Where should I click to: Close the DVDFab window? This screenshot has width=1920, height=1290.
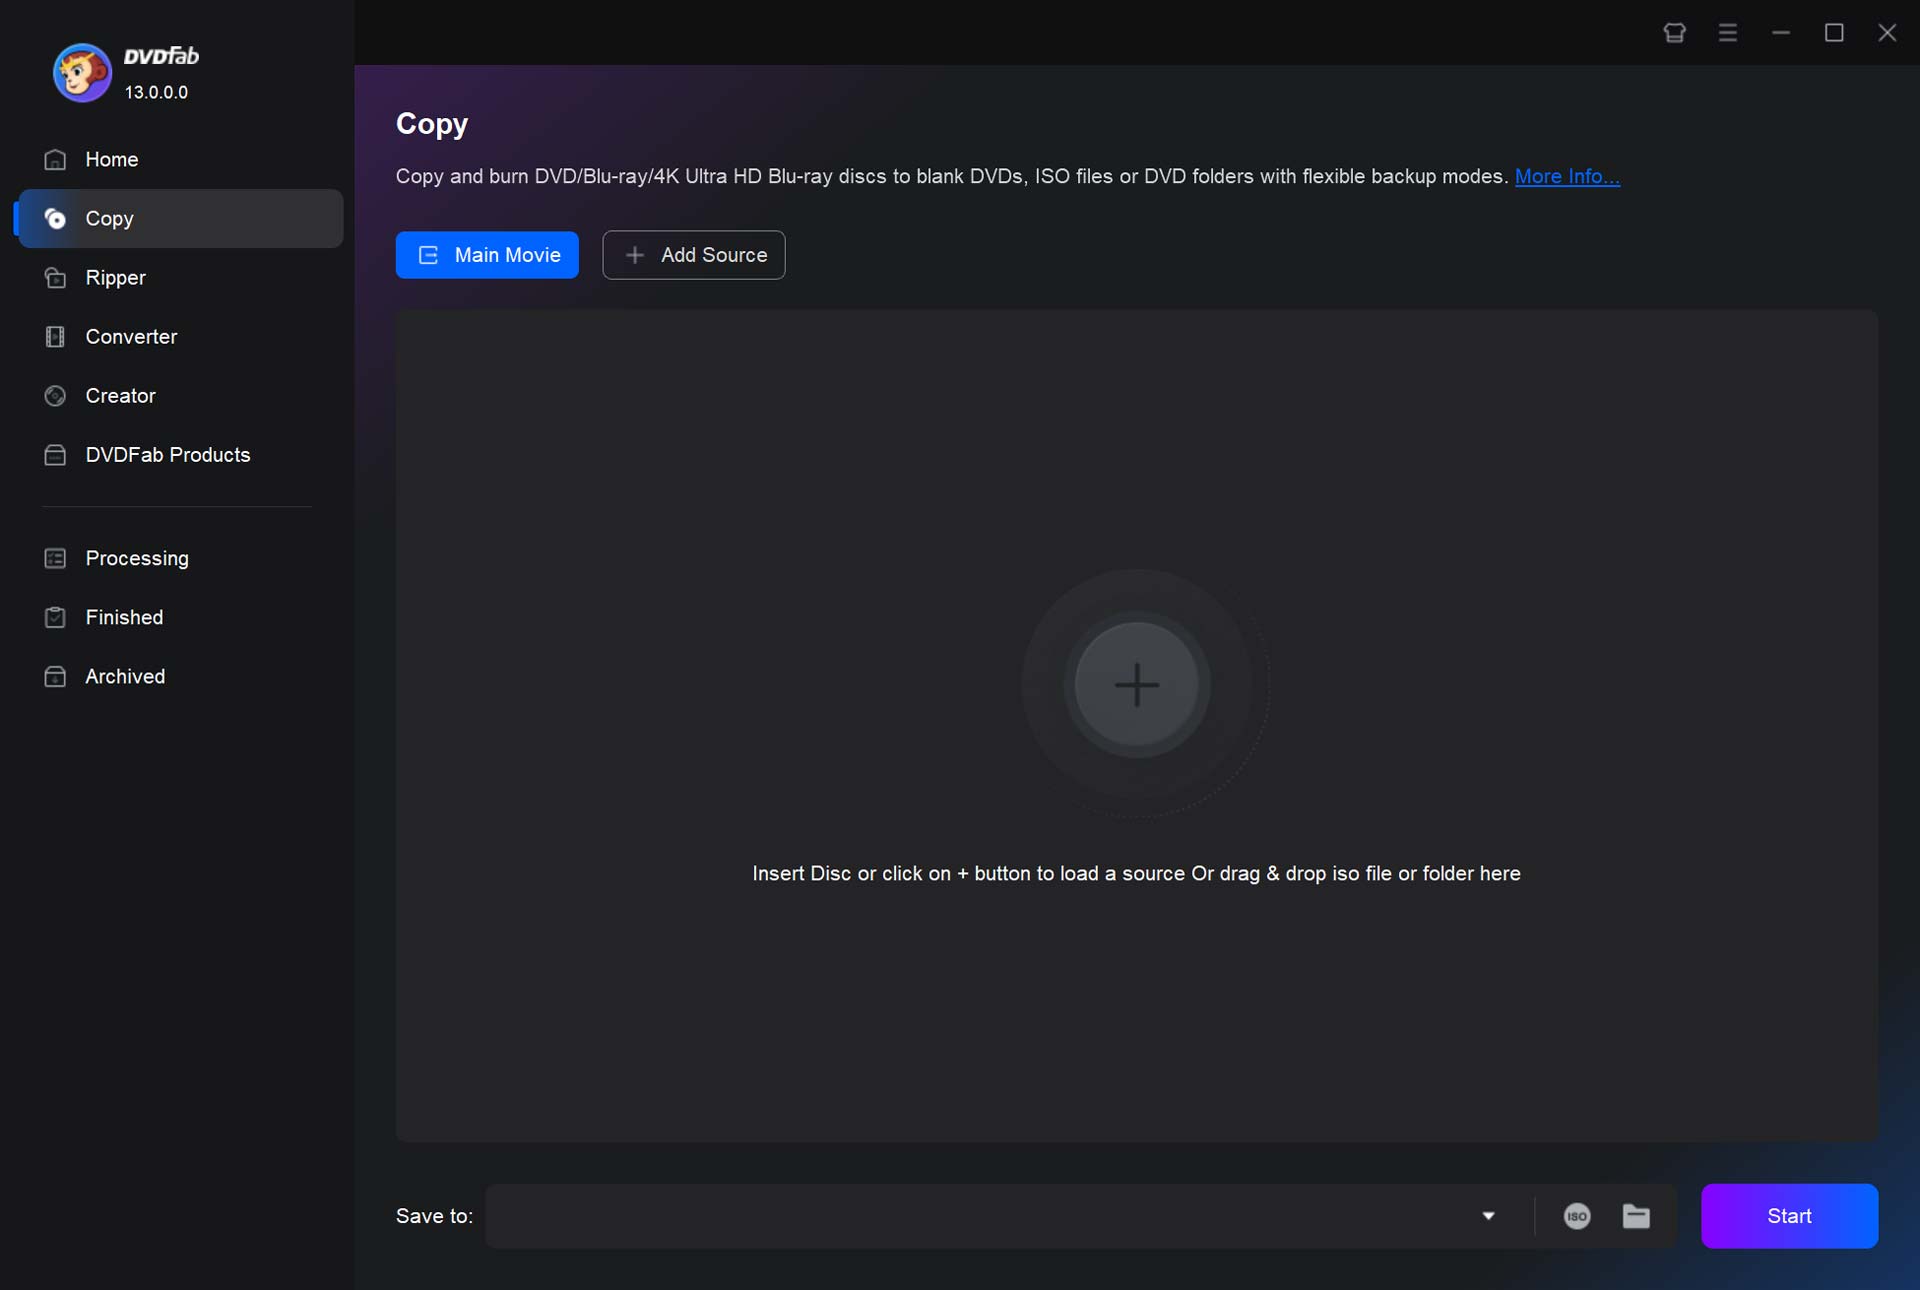1887,33
